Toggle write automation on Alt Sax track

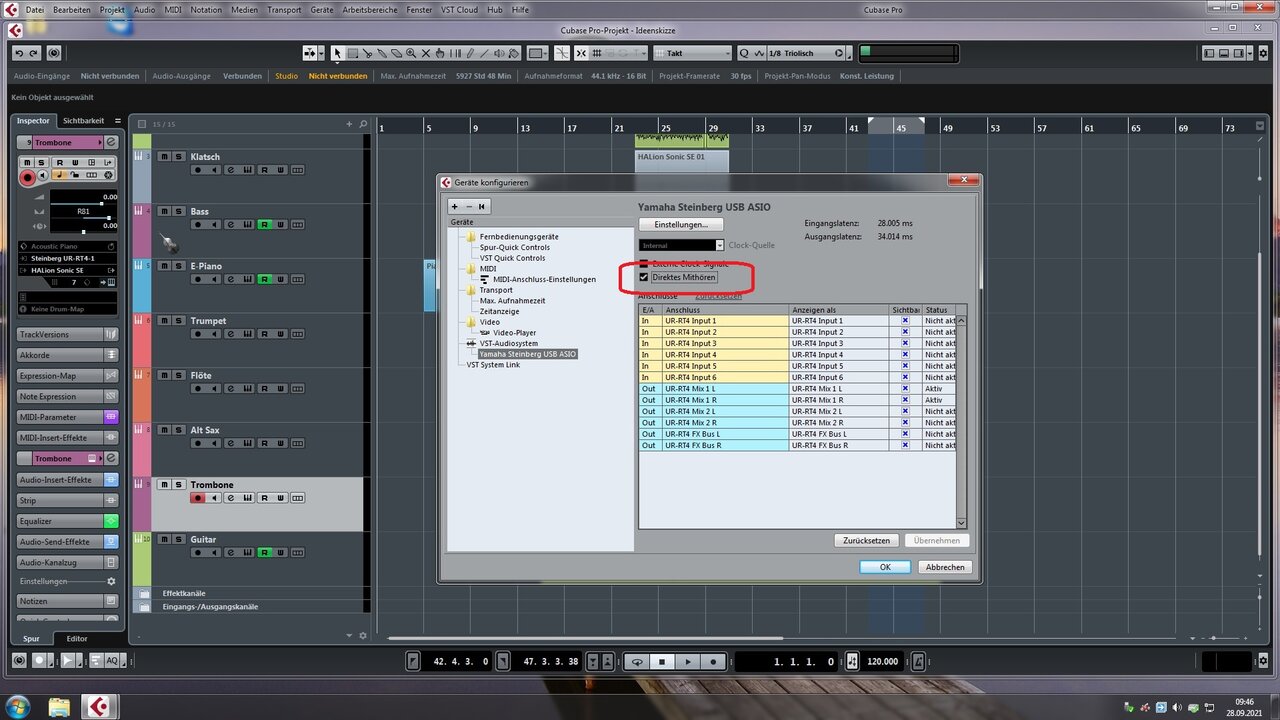(x=280, y=443)
